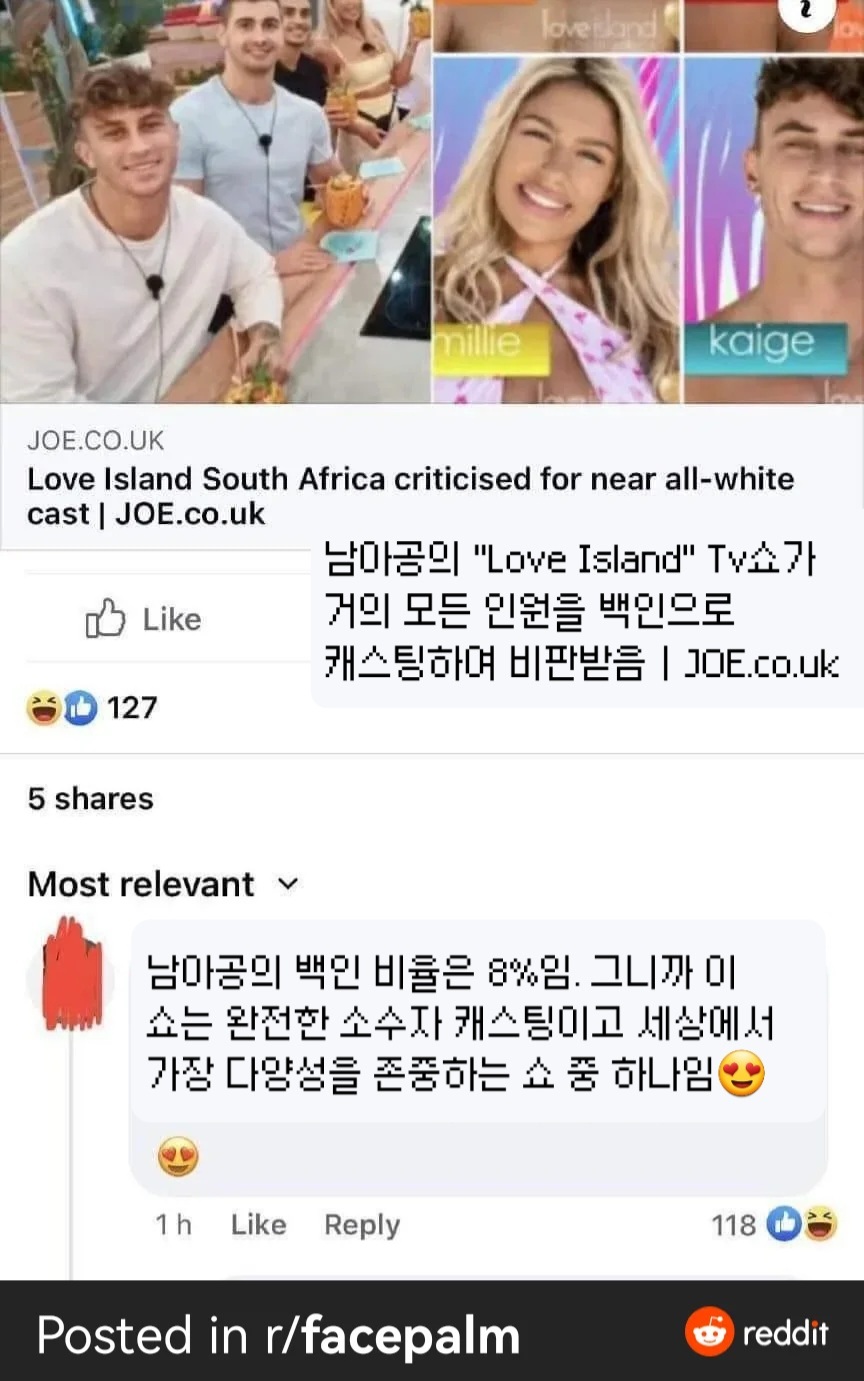View the 5 shares list
The width and height of the screenshot is (864, 1381).
click(x=91, y=799)
